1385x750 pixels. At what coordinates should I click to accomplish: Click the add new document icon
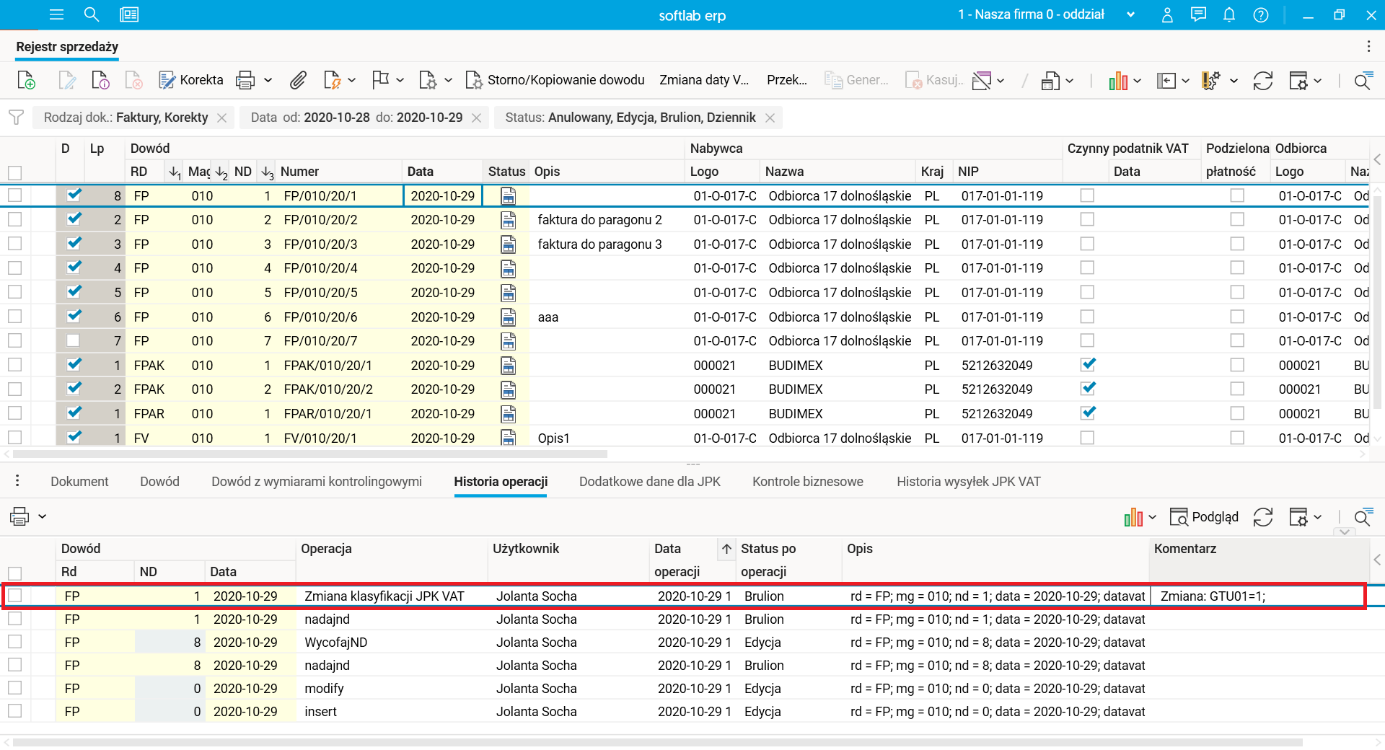click(x=27, y=80)
